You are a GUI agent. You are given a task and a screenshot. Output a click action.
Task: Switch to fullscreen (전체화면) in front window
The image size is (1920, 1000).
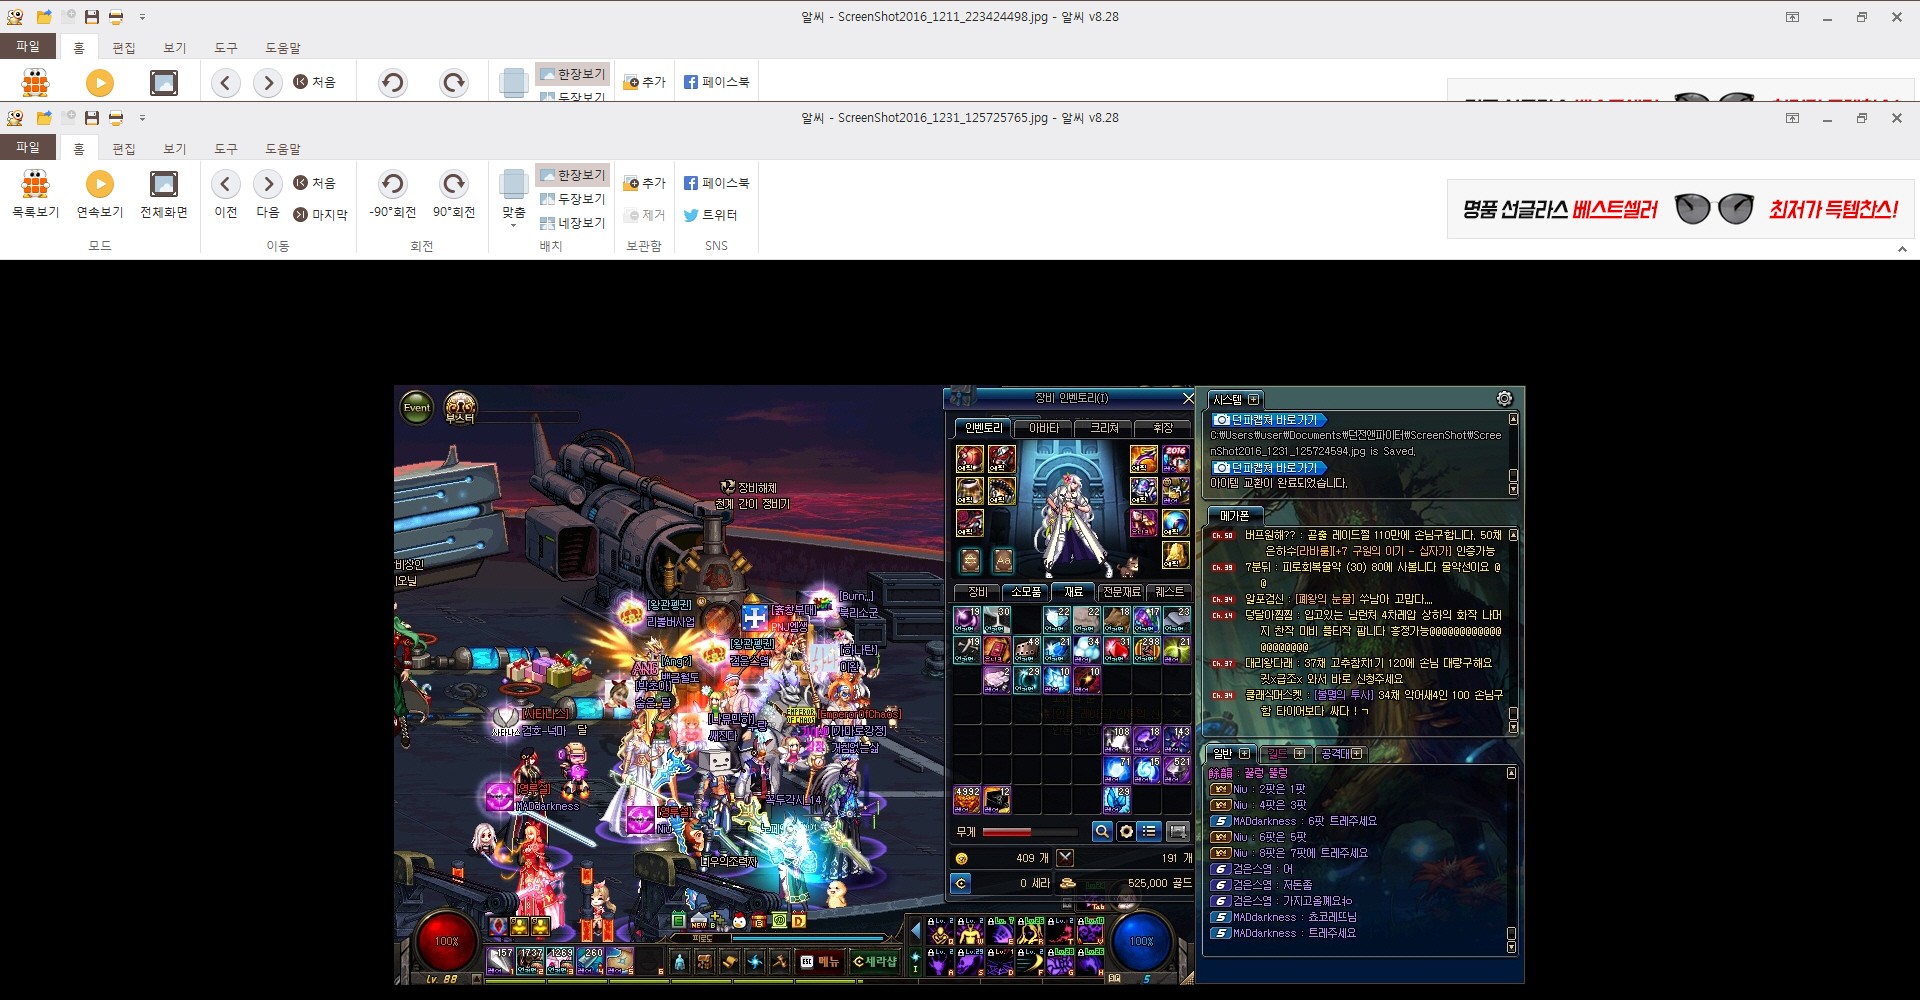[163, 194]
